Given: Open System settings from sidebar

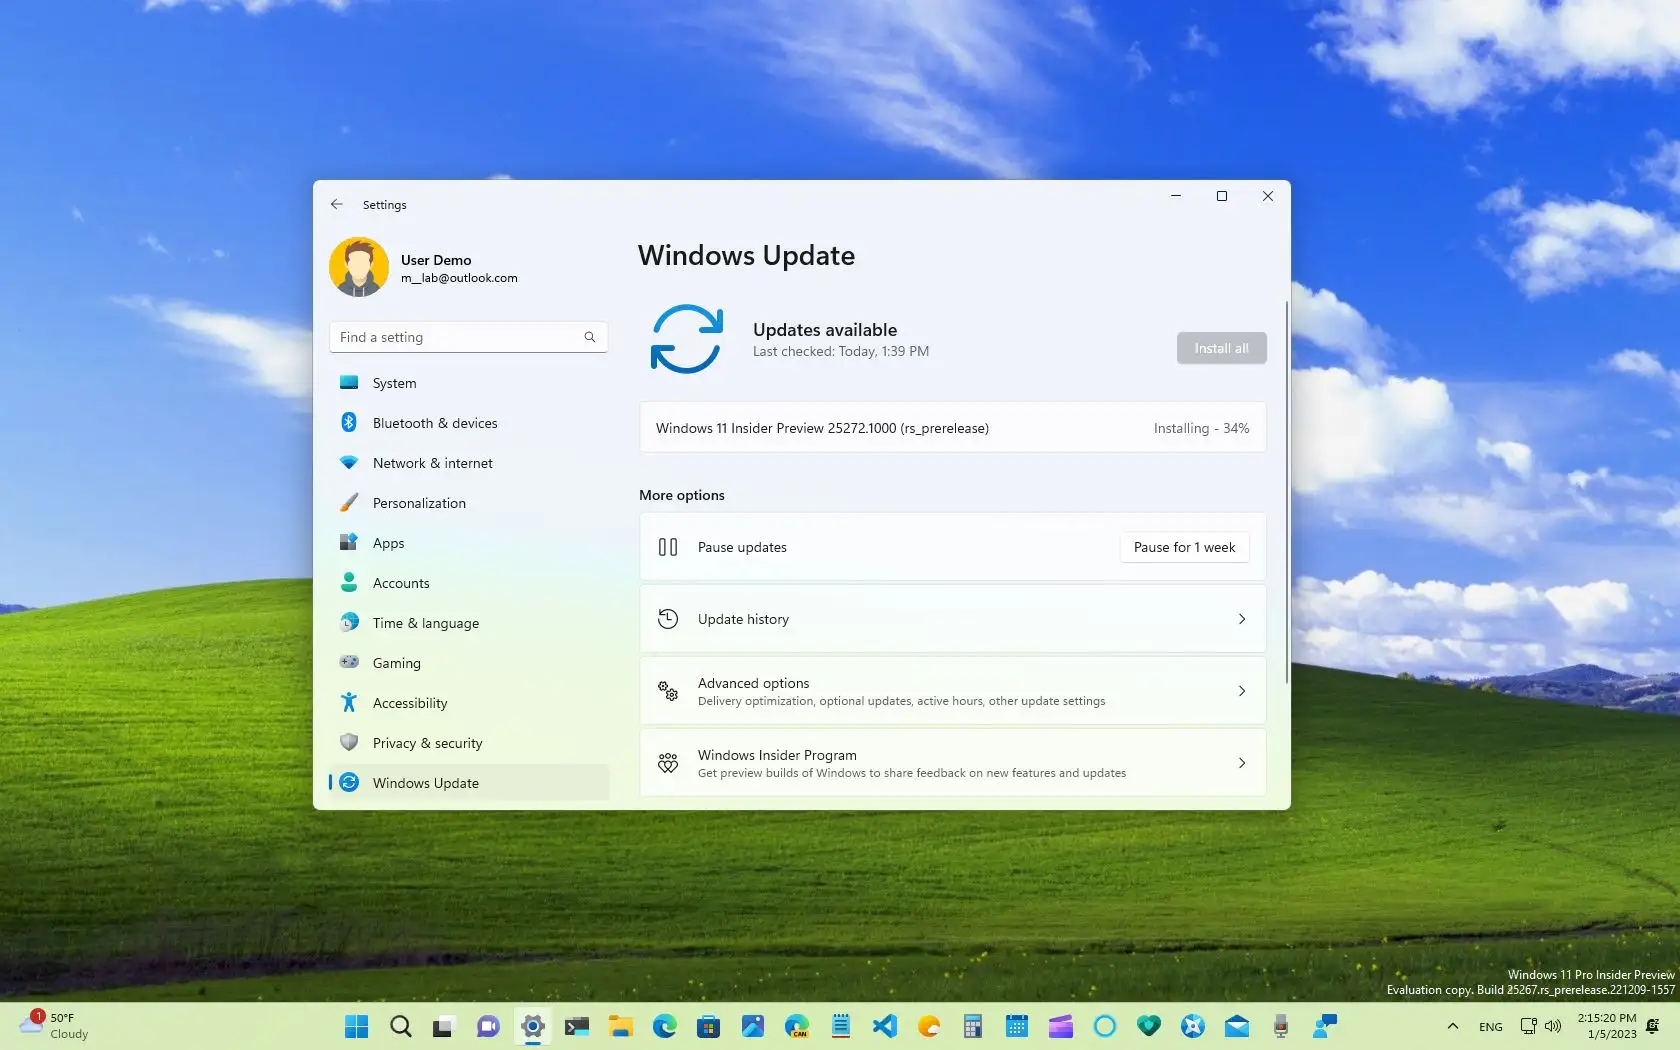Looking at the screenshot, I should (x=392, y=383).
